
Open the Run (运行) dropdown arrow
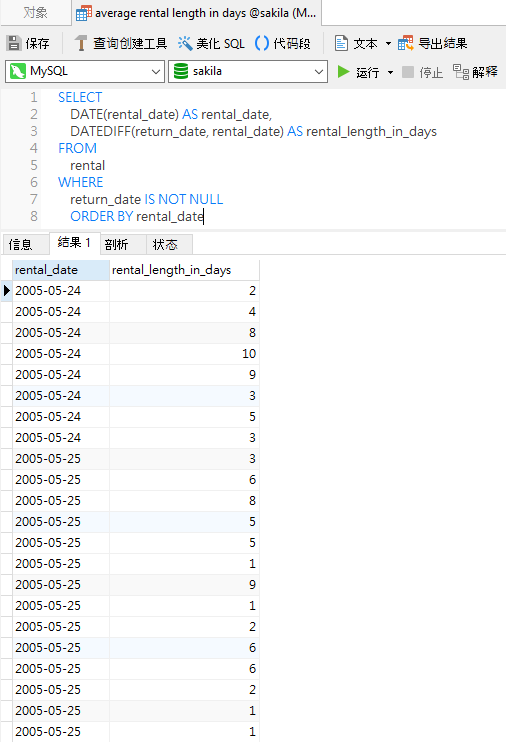click(391, 72)
